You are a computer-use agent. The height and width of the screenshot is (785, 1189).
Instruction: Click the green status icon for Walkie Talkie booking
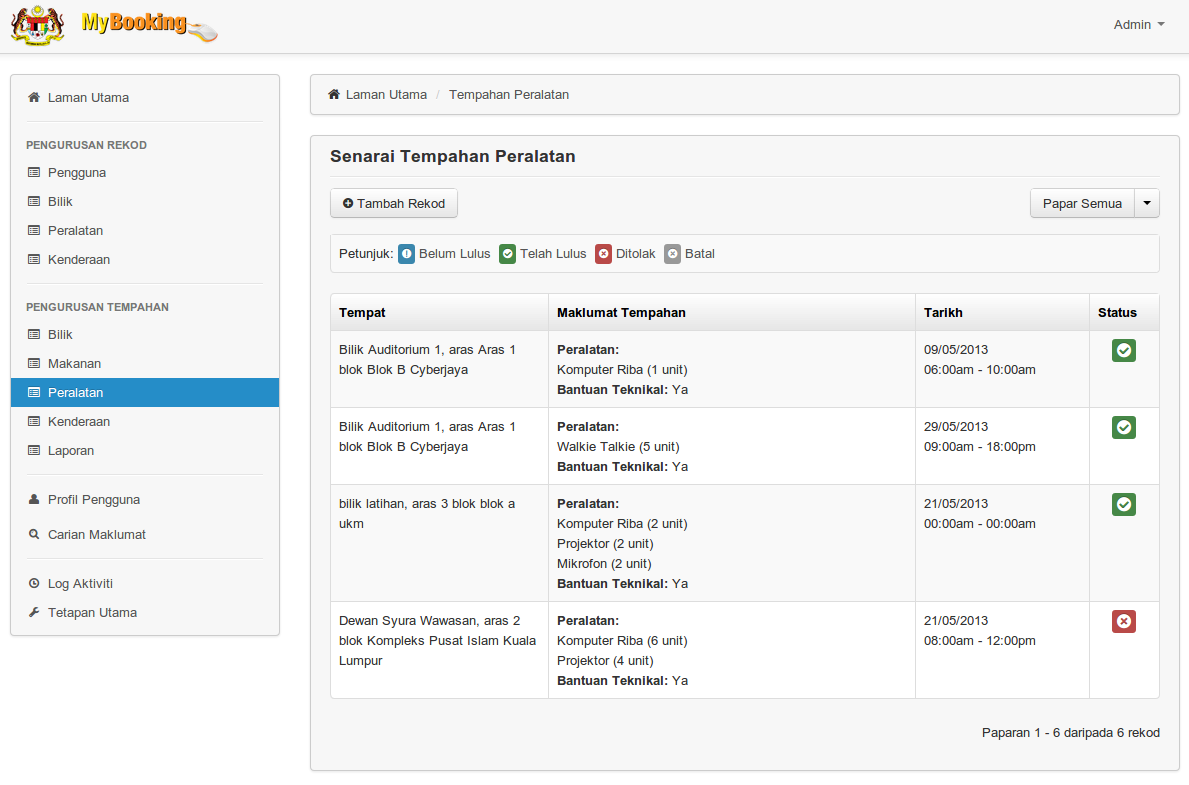click(1124, 428)
